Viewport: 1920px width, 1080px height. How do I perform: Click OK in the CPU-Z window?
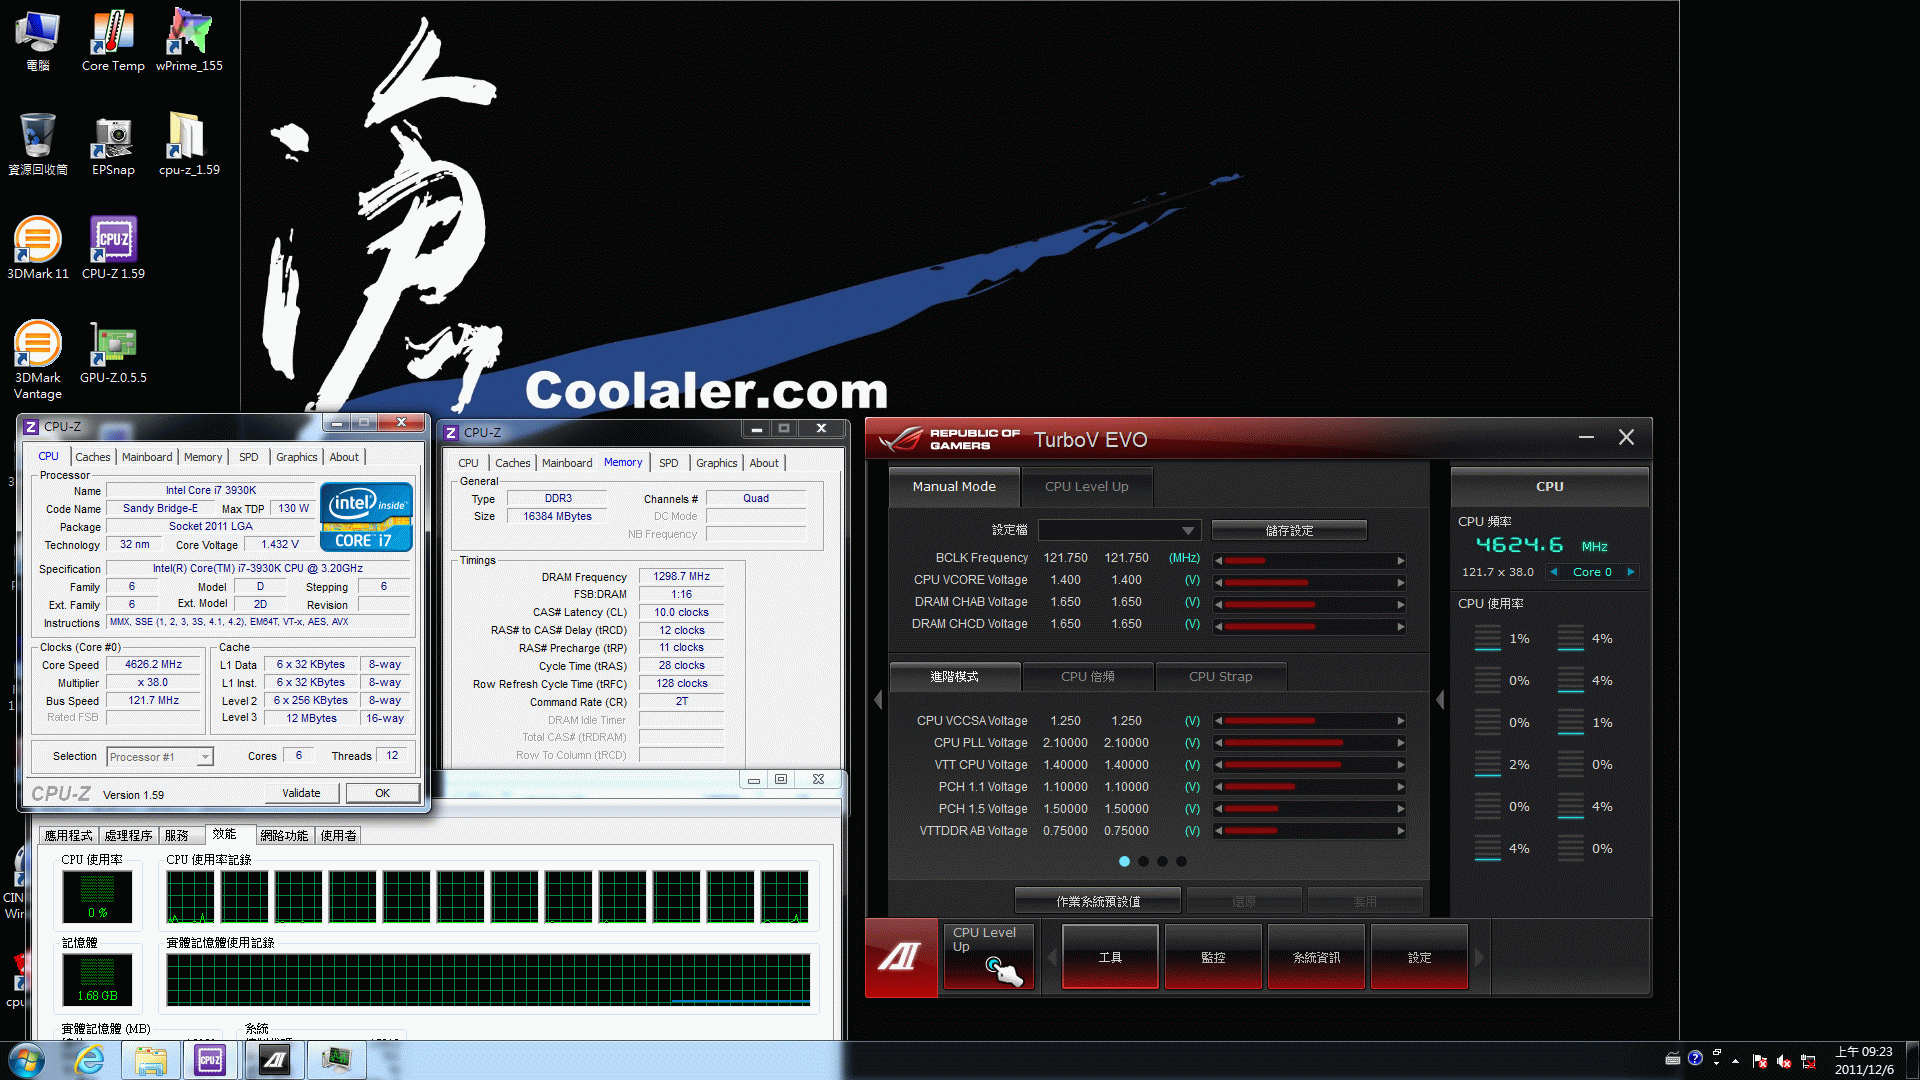point(382,793)
